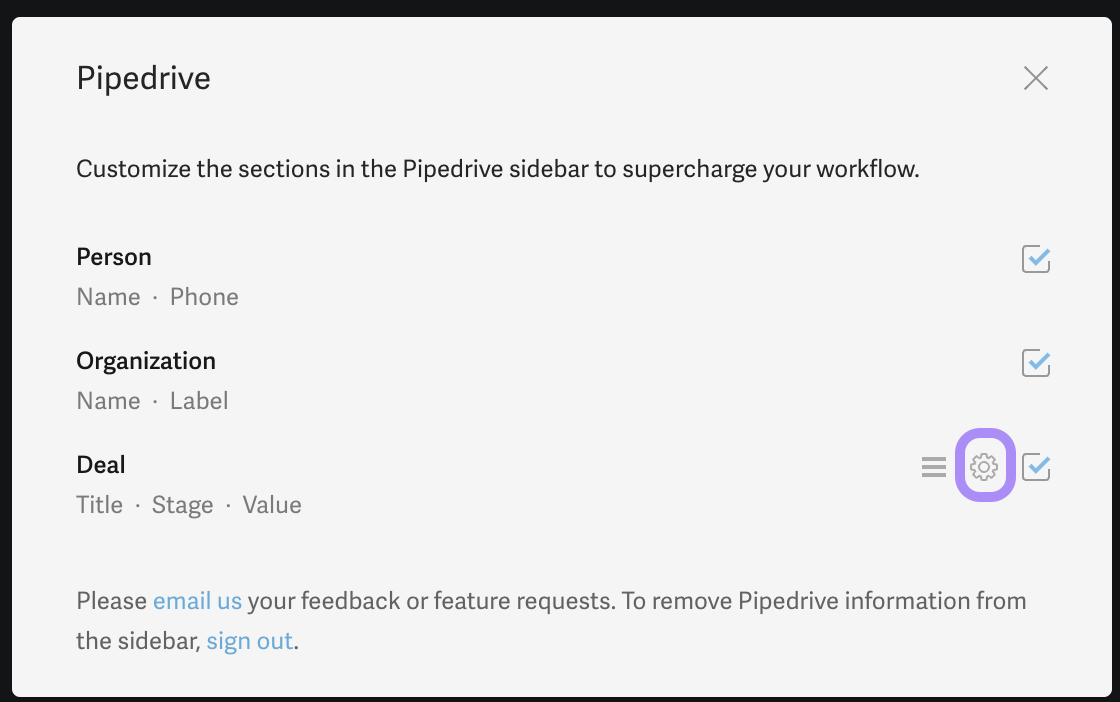Select the Organization section heading

pyautogui.click(x=146, y=361)
